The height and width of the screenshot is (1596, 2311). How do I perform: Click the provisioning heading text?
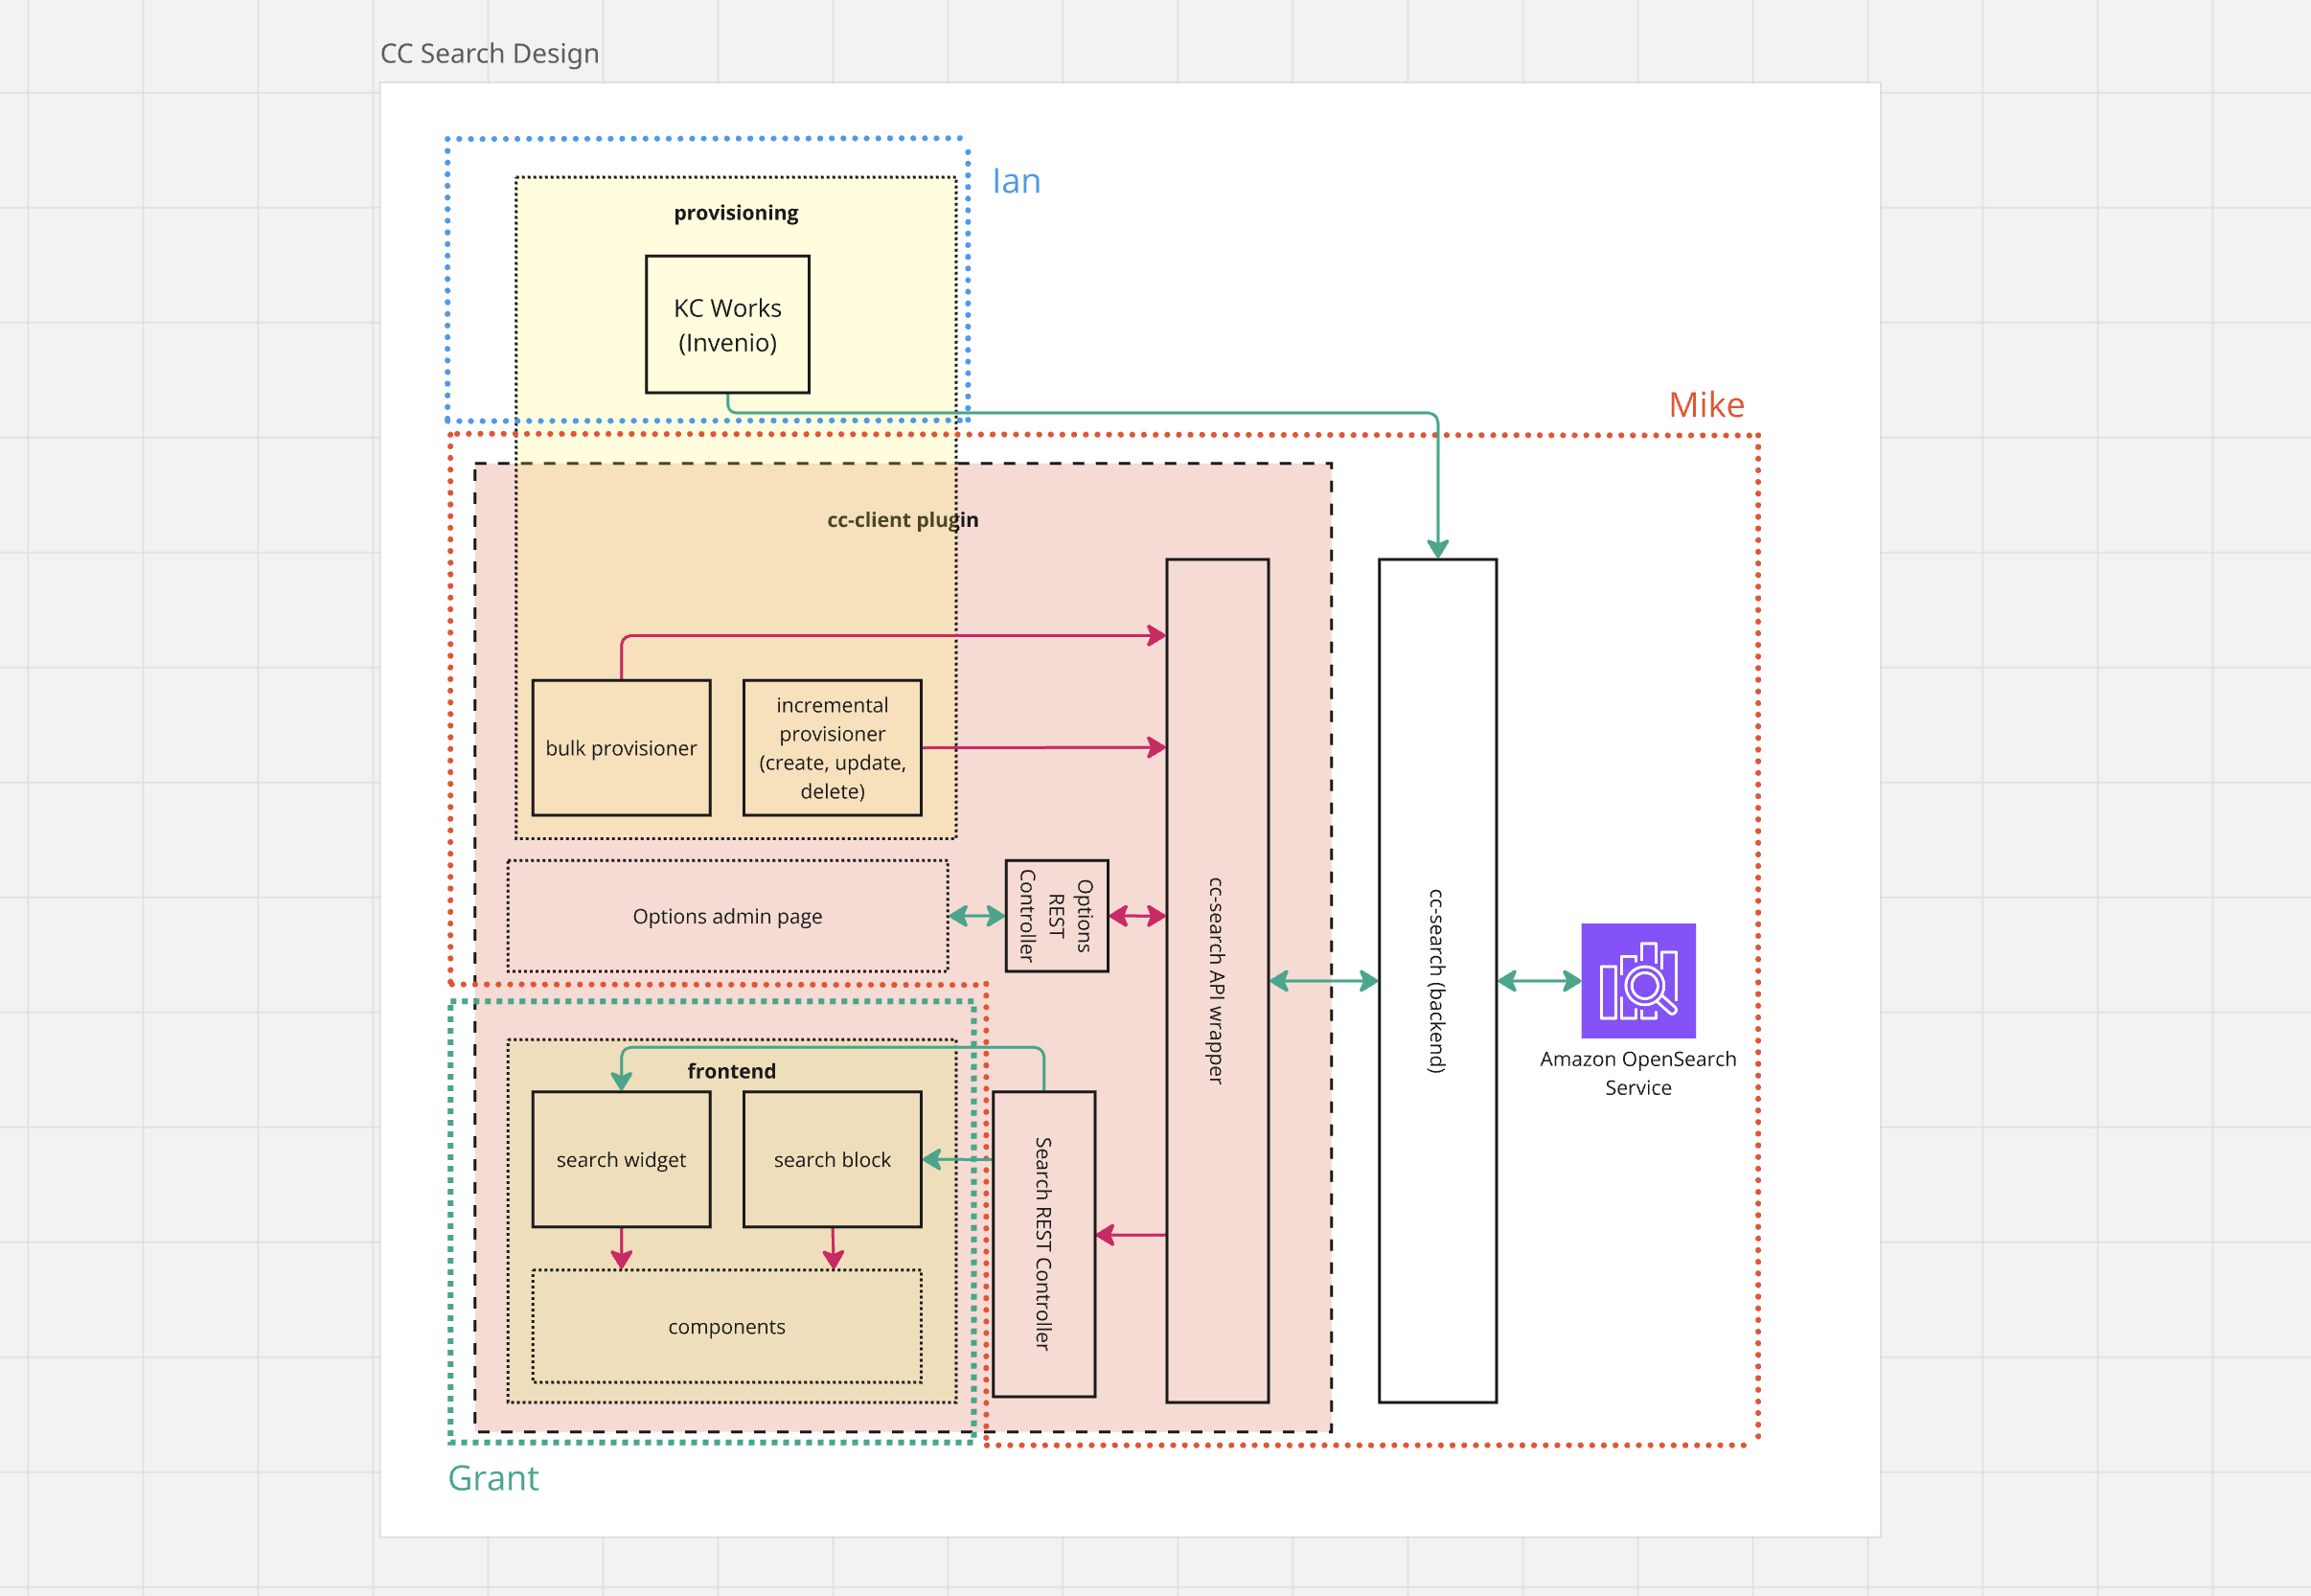point(736,213)
